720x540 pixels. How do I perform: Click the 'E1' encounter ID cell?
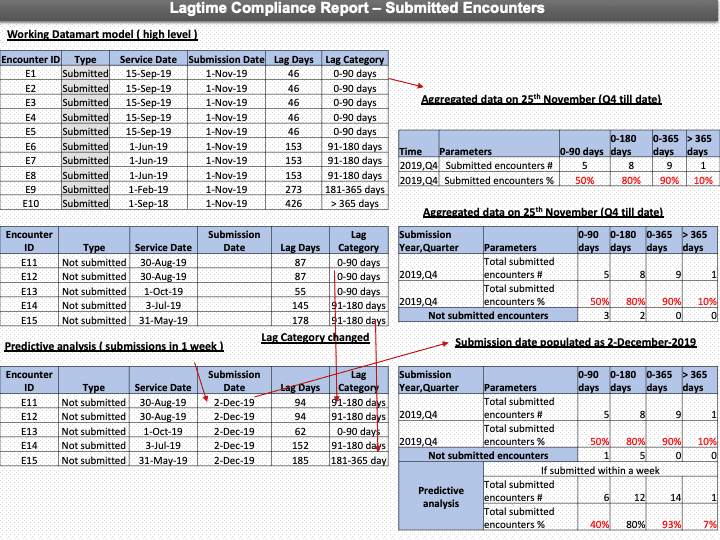[30, 73]
